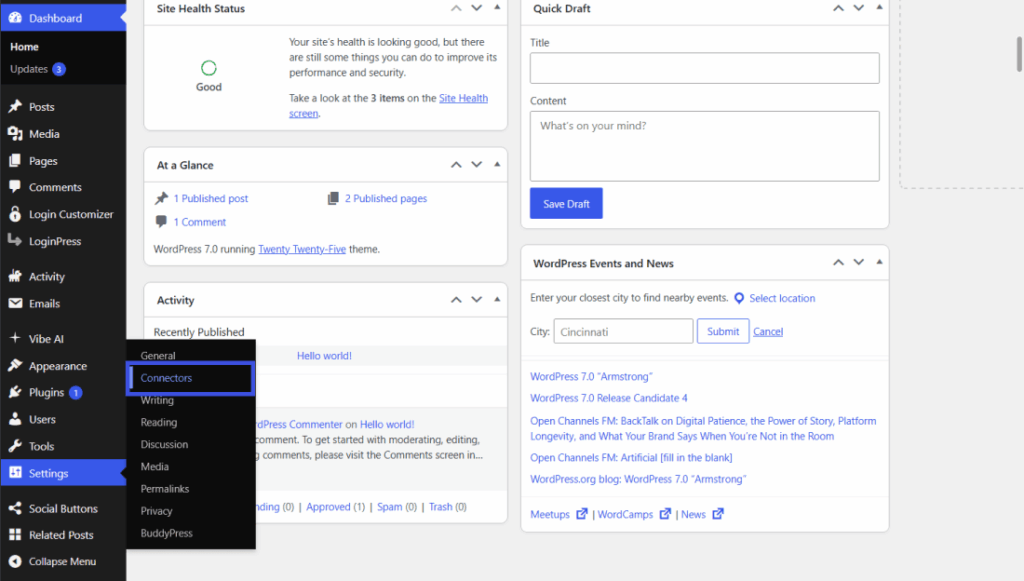Image resolution: width=1024 pixels, height=581 pixels.
Task: Open WordPress 7.0 Release Candidate 4 news
Action: tap(609, 398)
